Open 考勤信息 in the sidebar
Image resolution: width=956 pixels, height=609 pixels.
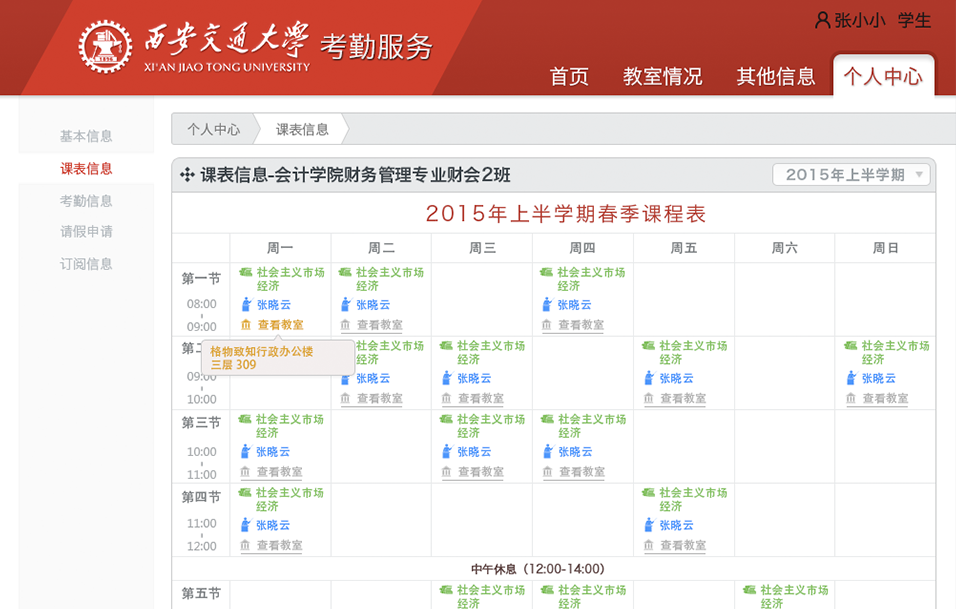(x=86, y=201)
